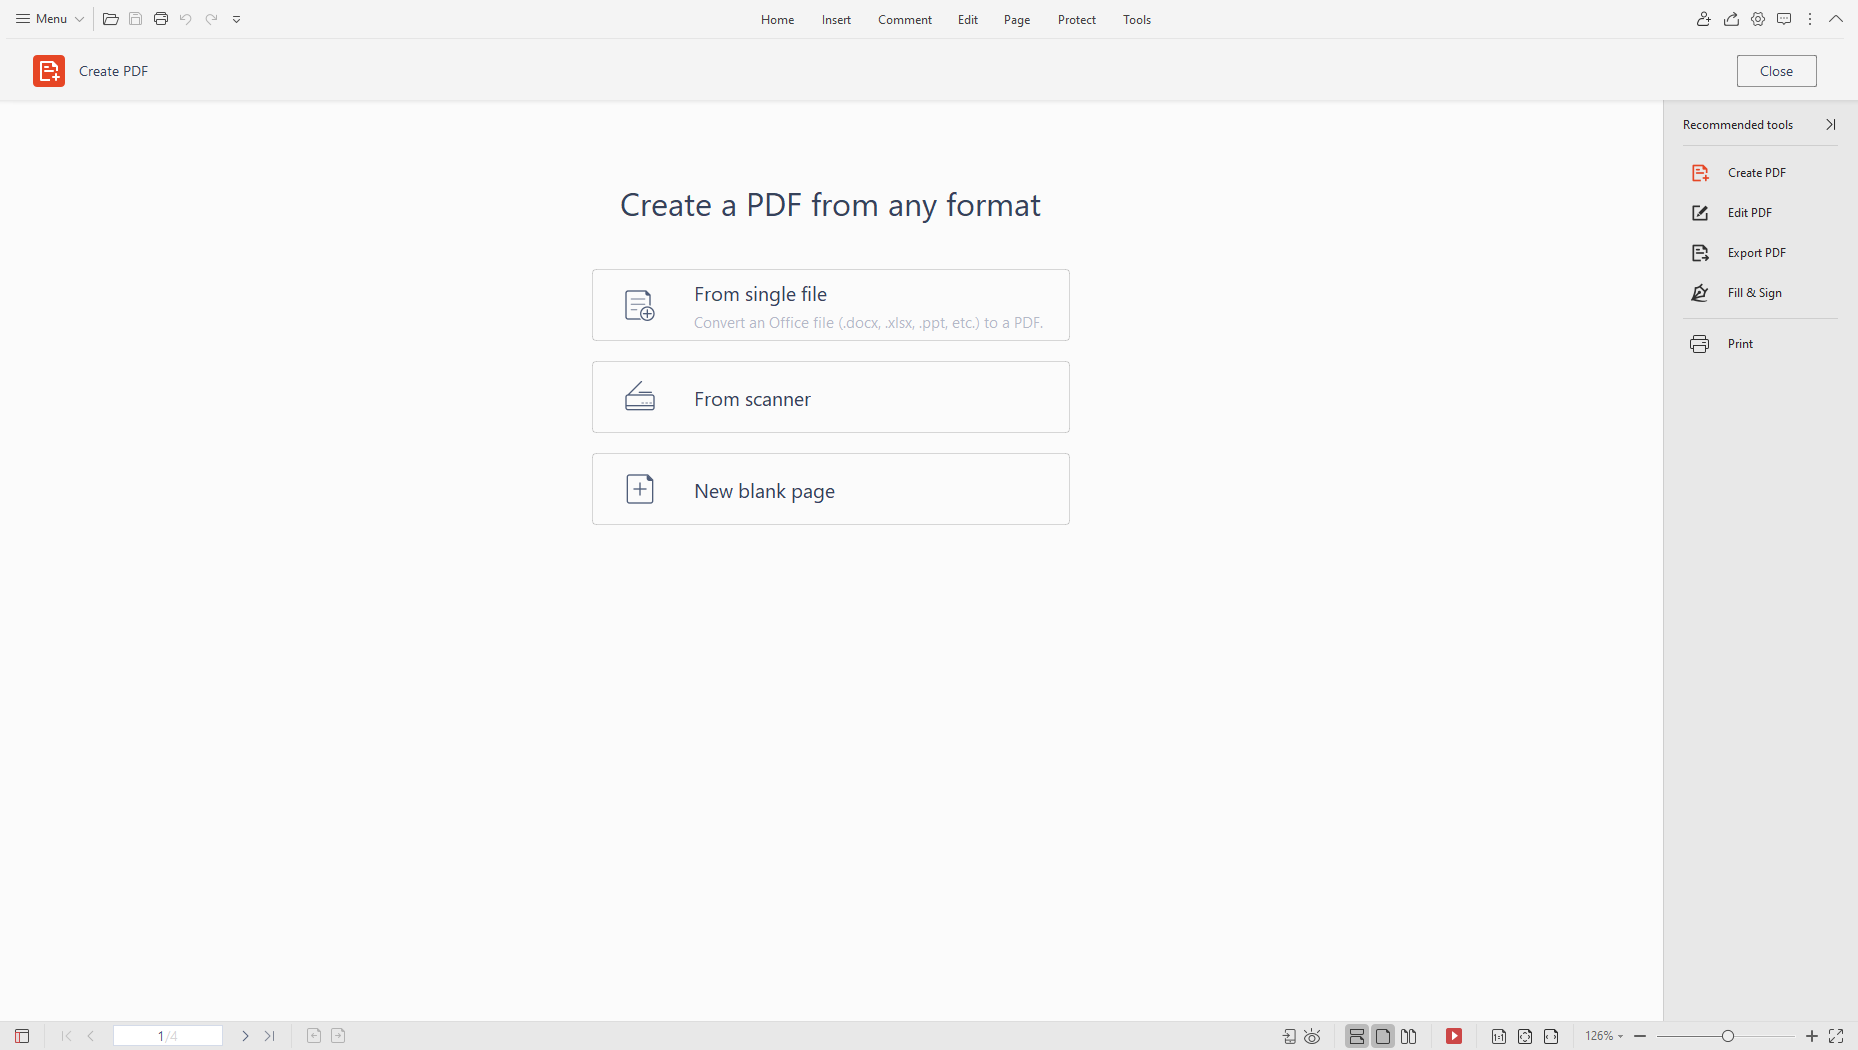Go to the next page arrow

point(245,1036)
